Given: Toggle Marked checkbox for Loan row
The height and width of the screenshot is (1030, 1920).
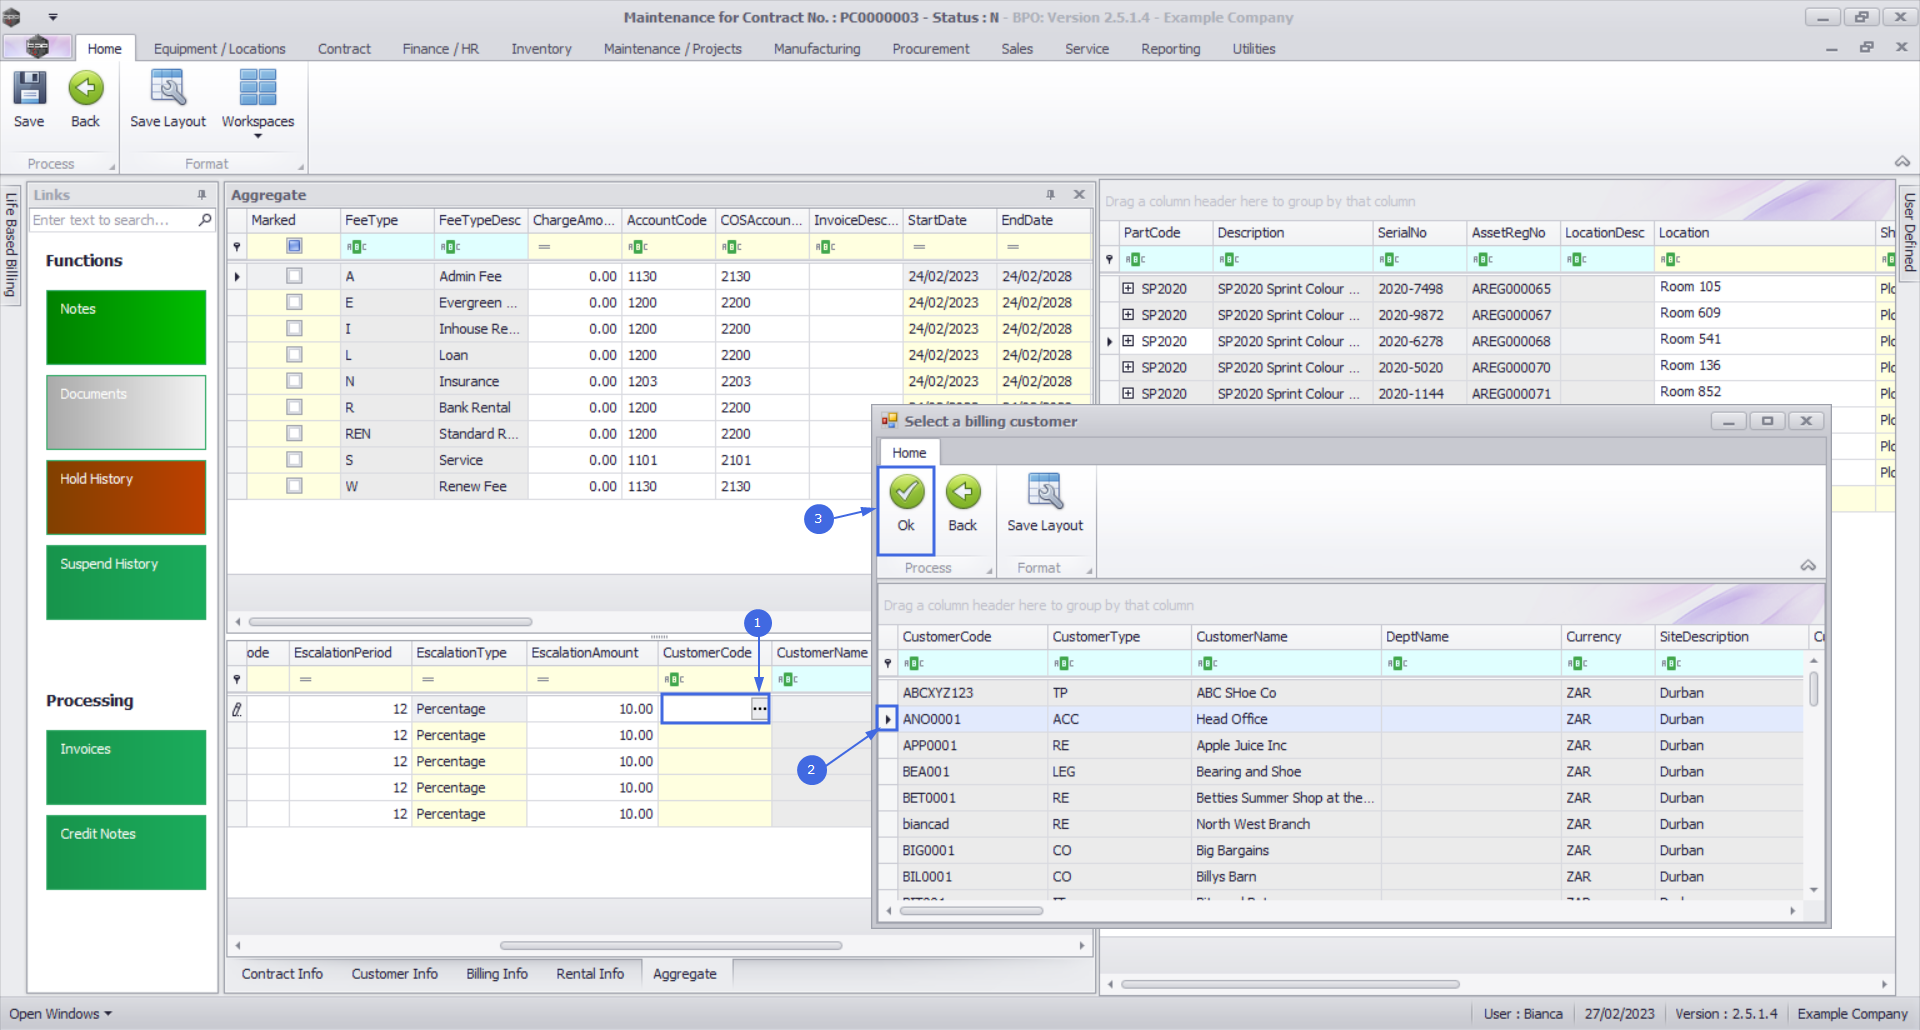Looking at the screenshot, I should [294, 355].
